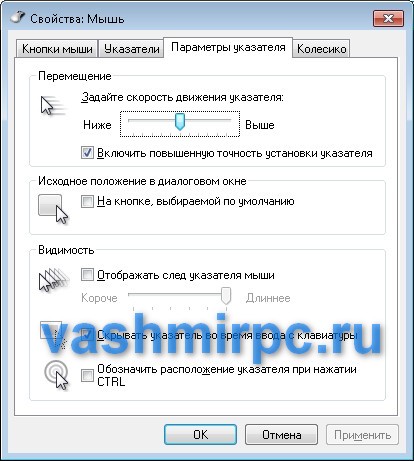This screenshot has height=461, width=414.
Task: Open the Указатели tab
Action: coord(132,49)
